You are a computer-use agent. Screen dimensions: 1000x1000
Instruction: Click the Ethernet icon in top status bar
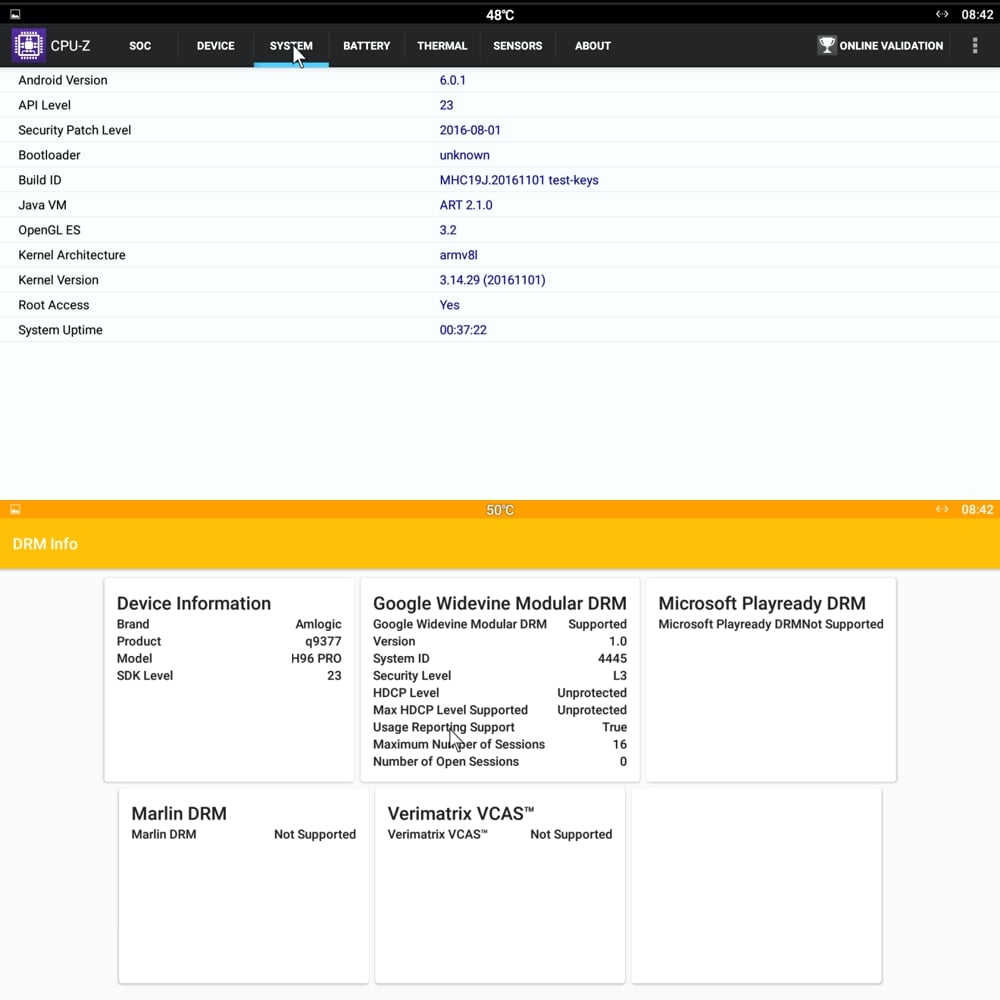click(941, 14)
